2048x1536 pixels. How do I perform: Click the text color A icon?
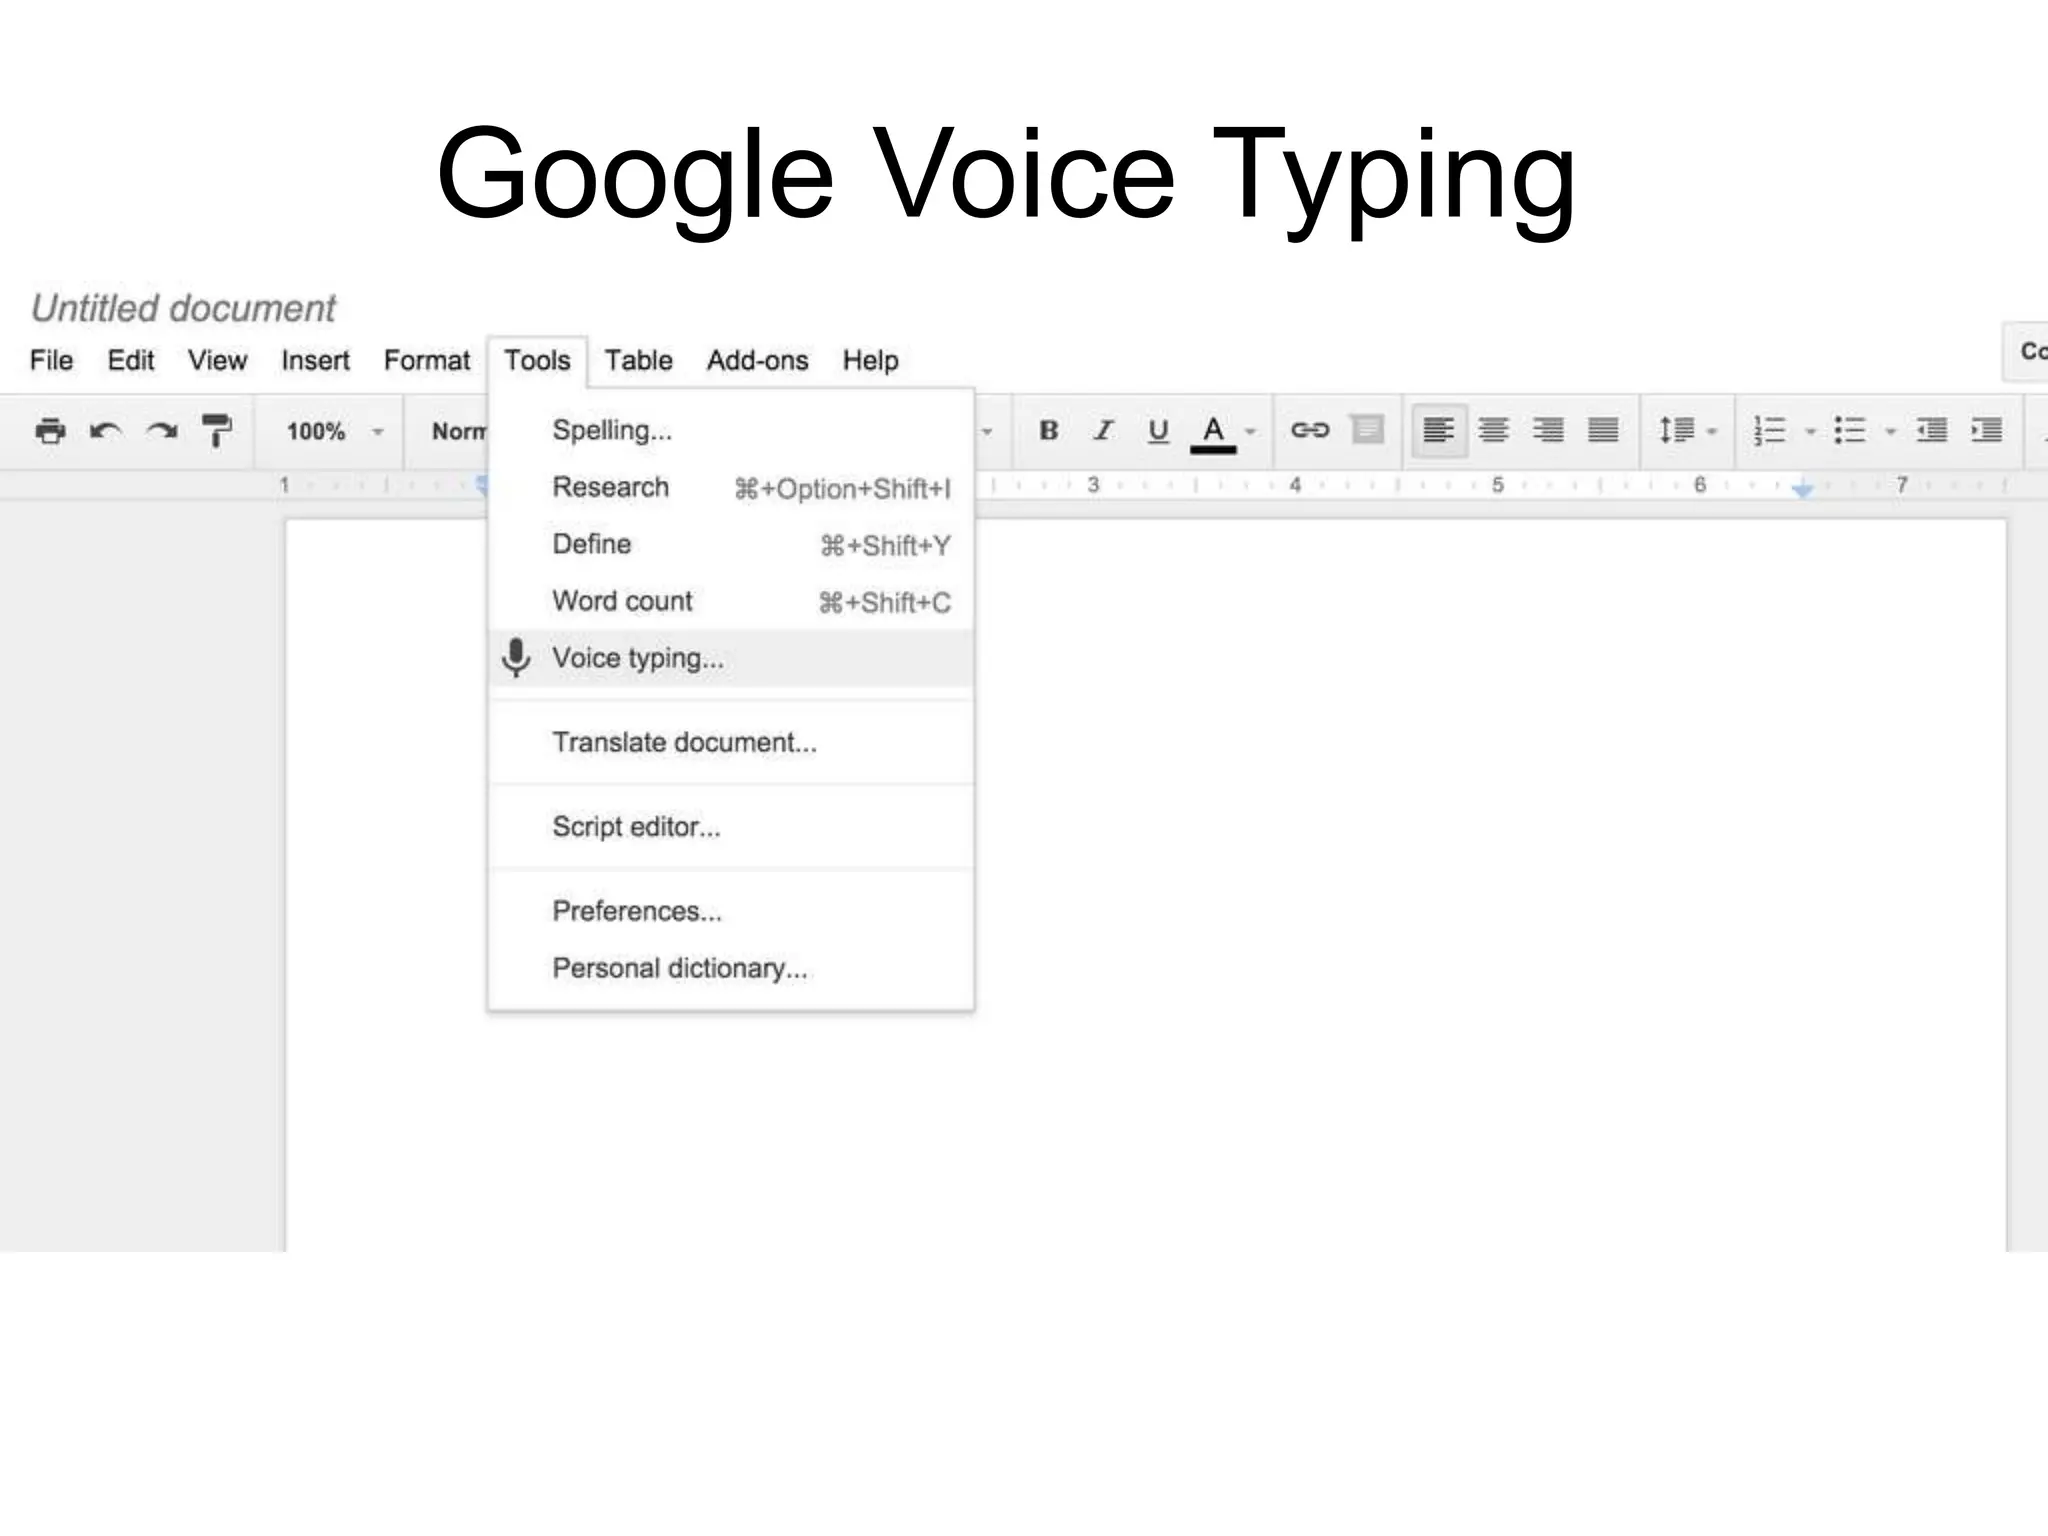(x=1213, y=433)
